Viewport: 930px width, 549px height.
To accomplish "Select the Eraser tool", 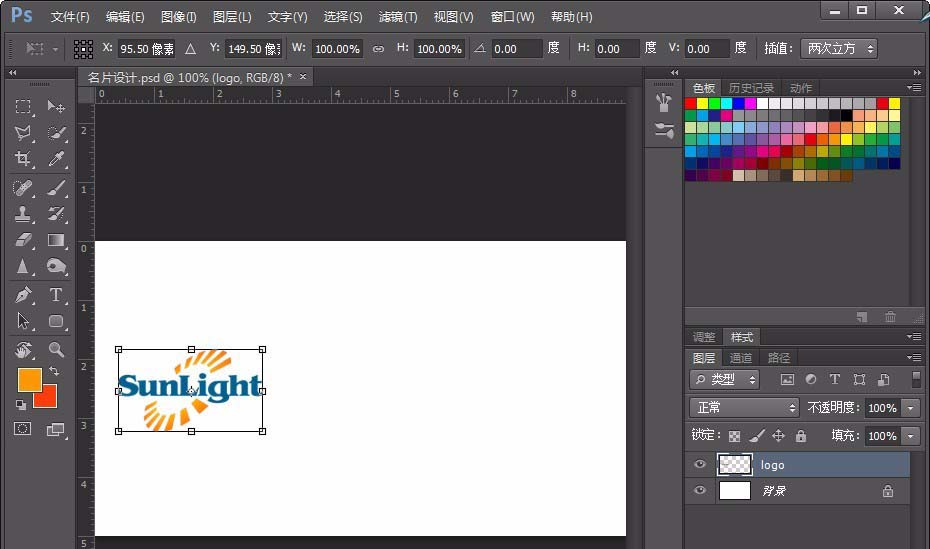I will (23, 240).
